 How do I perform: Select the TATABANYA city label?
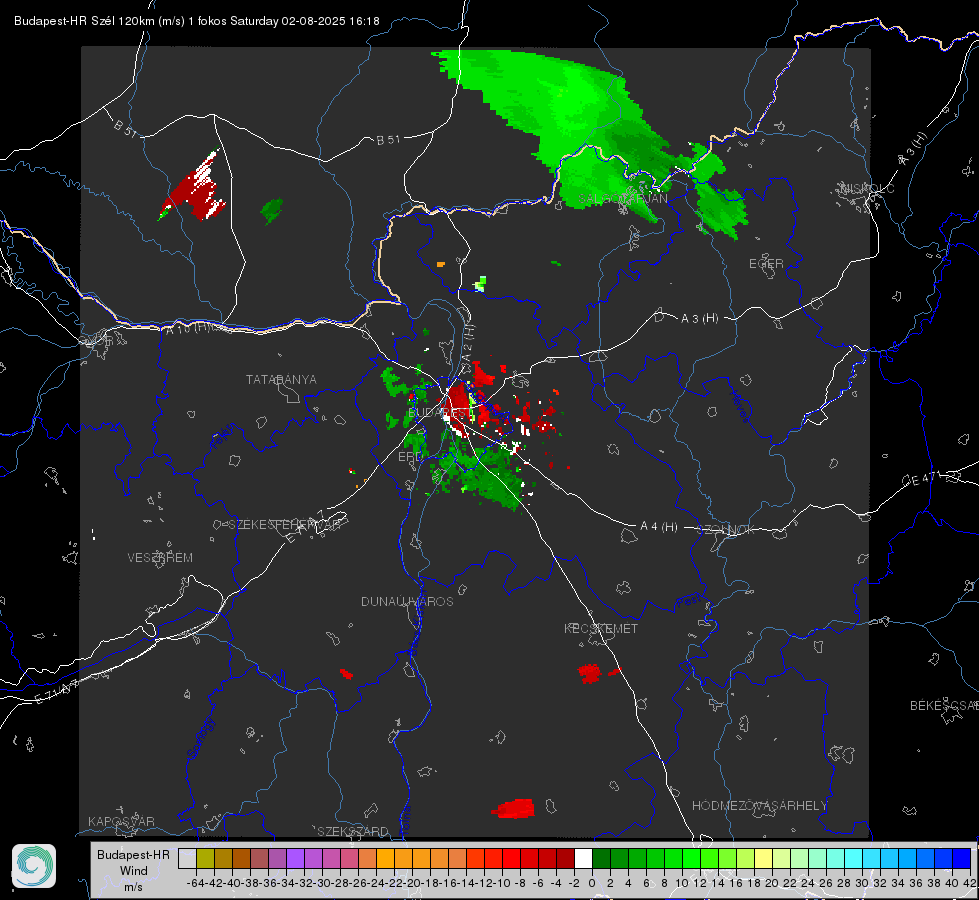click(x=281, y=379)
